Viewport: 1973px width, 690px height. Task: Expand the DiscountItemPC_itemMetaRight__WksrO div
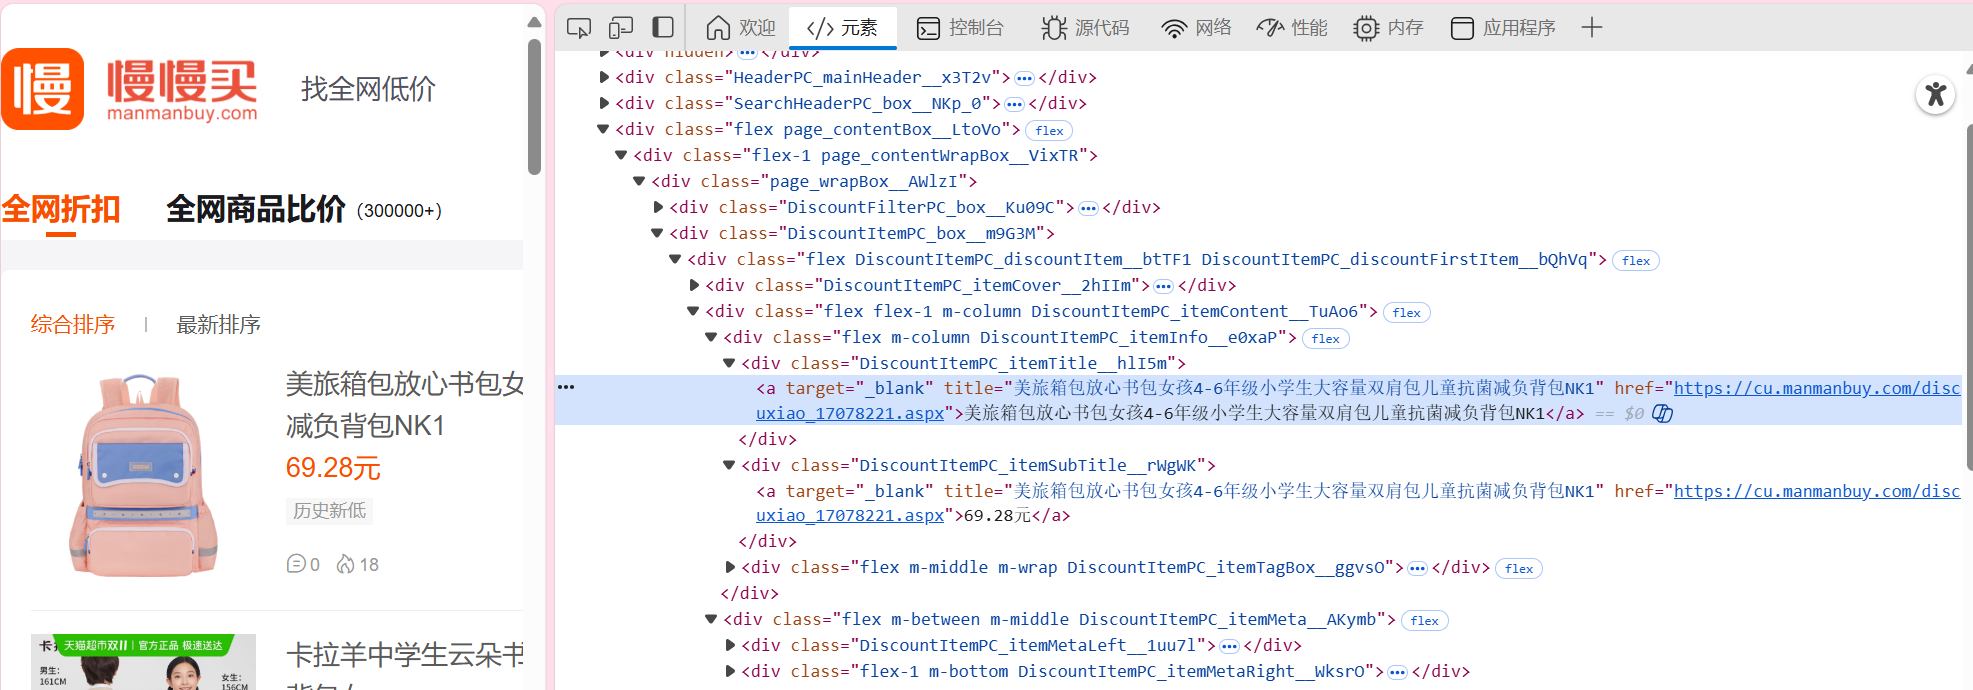click(x=730, y=671)
